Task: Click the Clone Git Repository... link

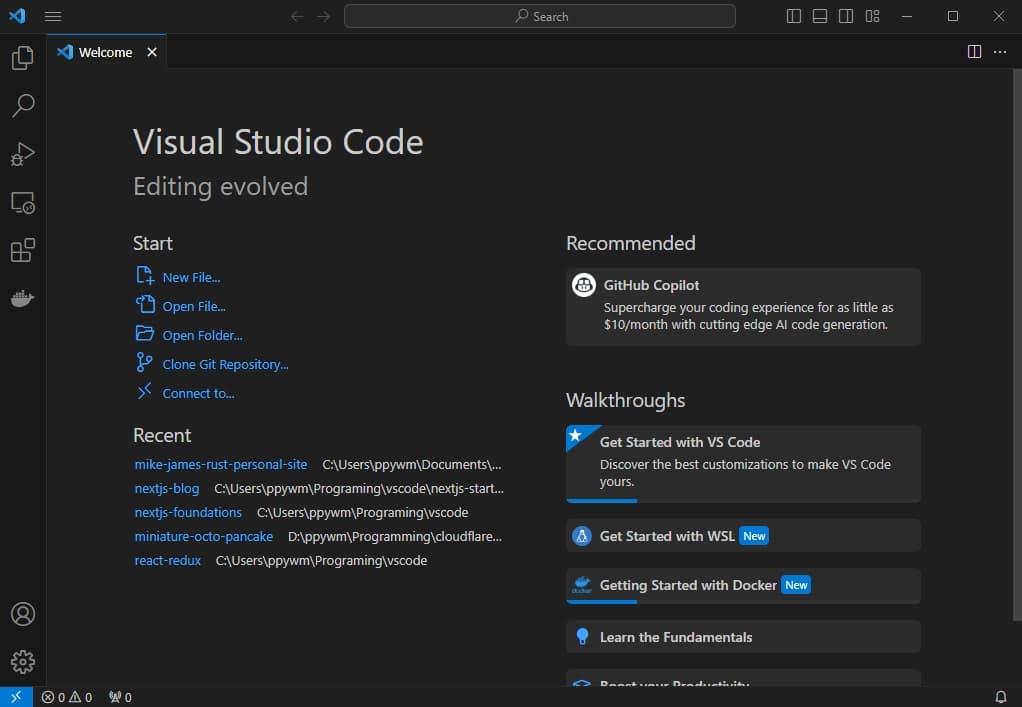Action: pyautogui.click(x=225, y=364)
